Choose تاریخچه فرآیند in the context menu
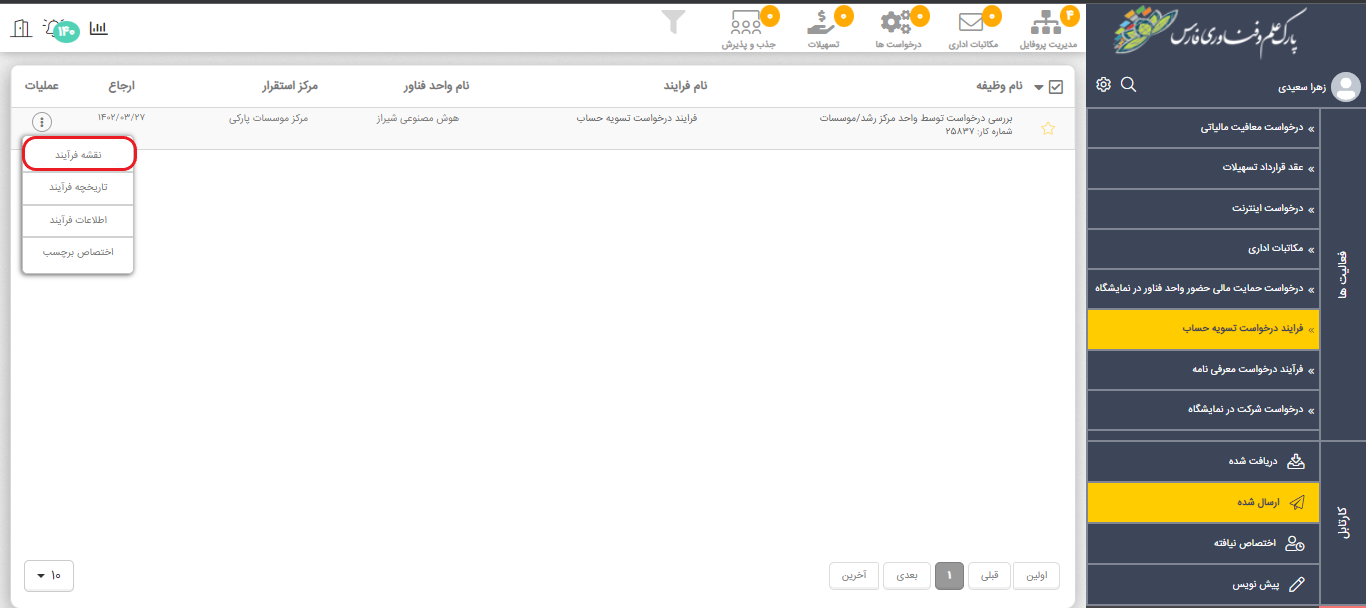1366x608 pixels. tap(78, 187)
